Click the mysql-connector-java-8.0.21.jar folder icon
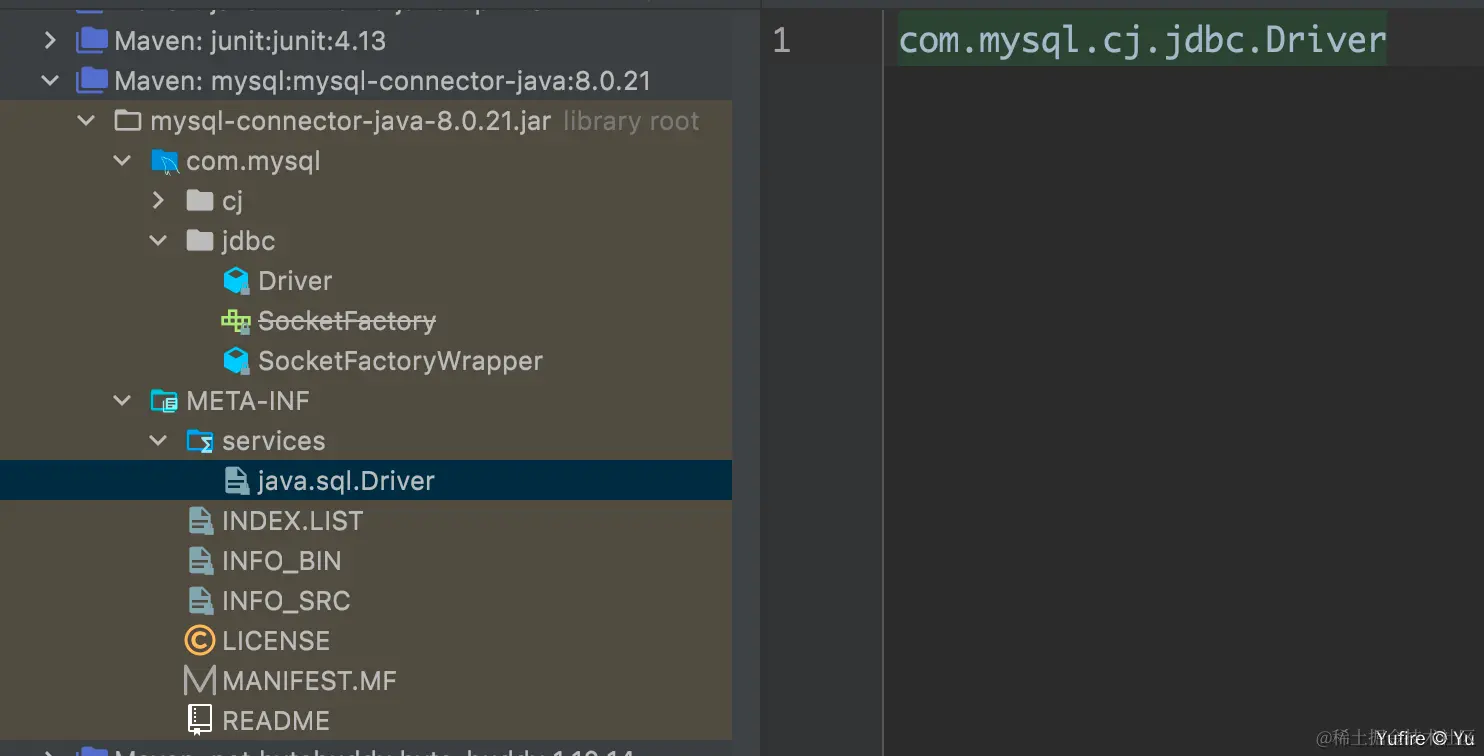Screen dimensions: 1484x756 (x=128, y=121)
